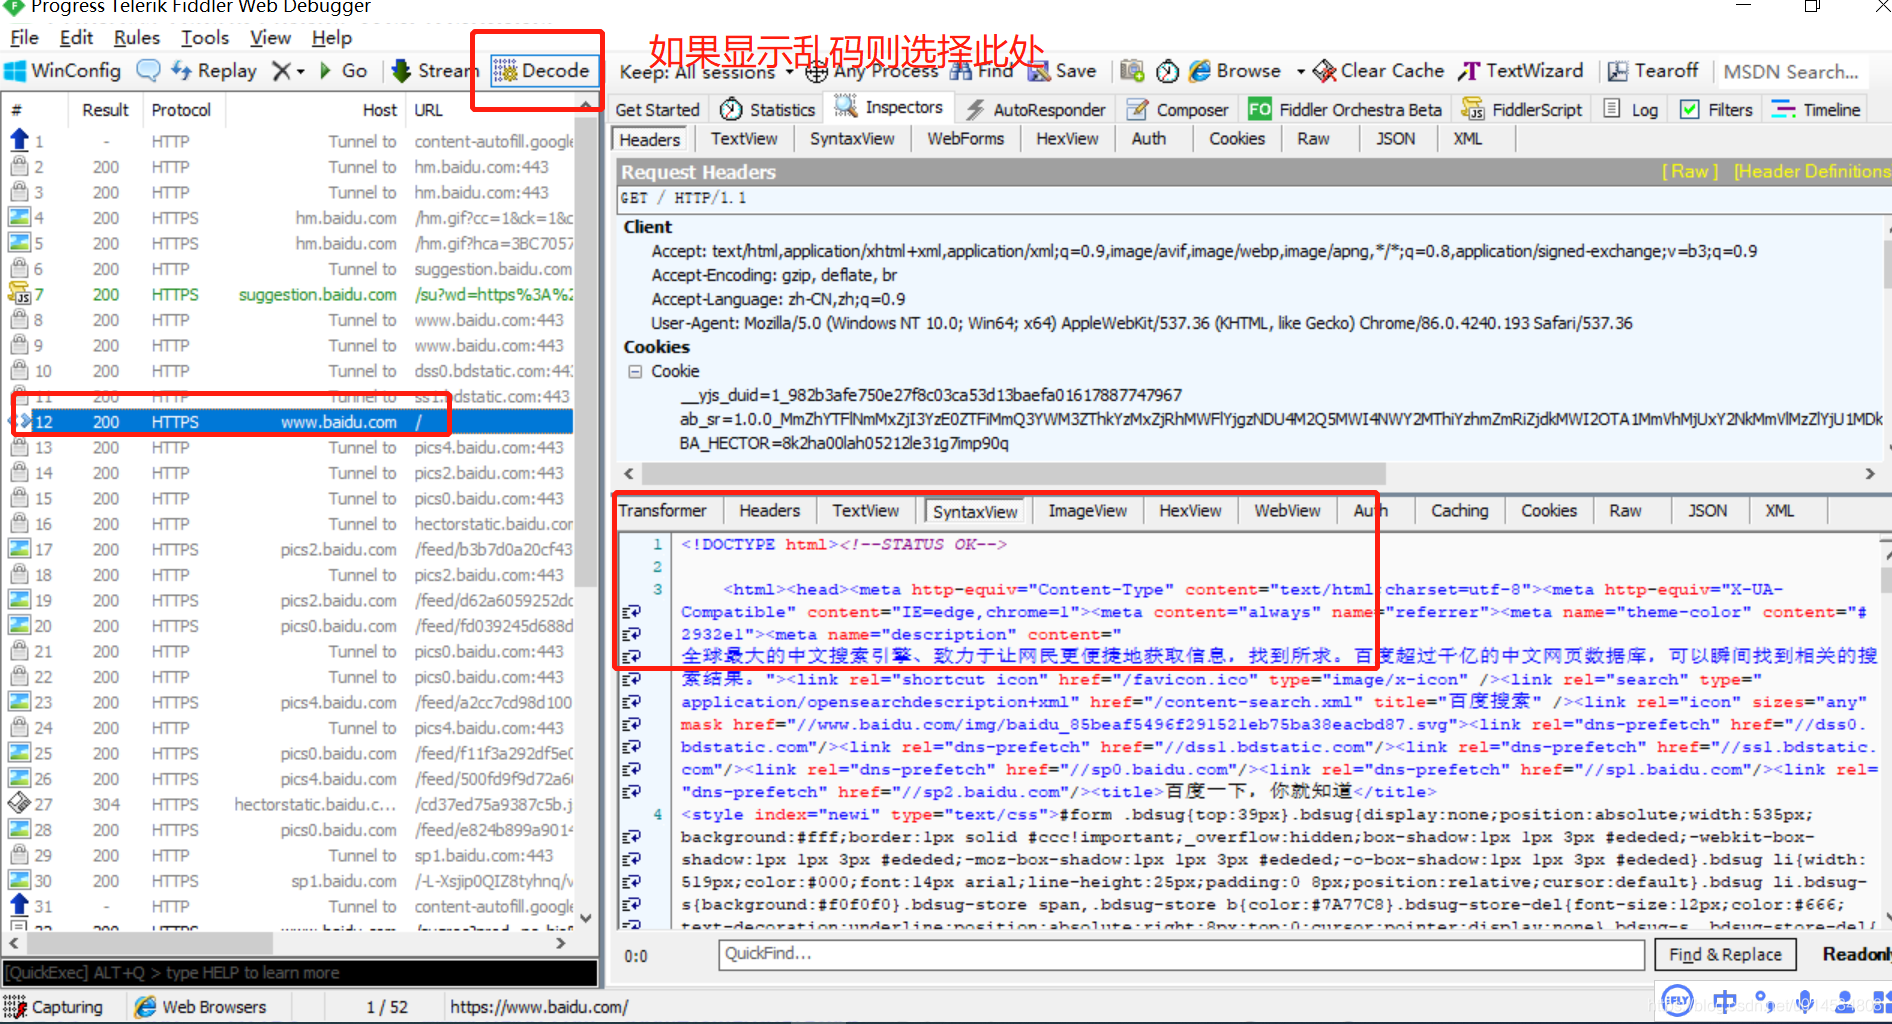
Task: Click the [Raw] link in Request Headers
Action: [x=1690, y=172]
